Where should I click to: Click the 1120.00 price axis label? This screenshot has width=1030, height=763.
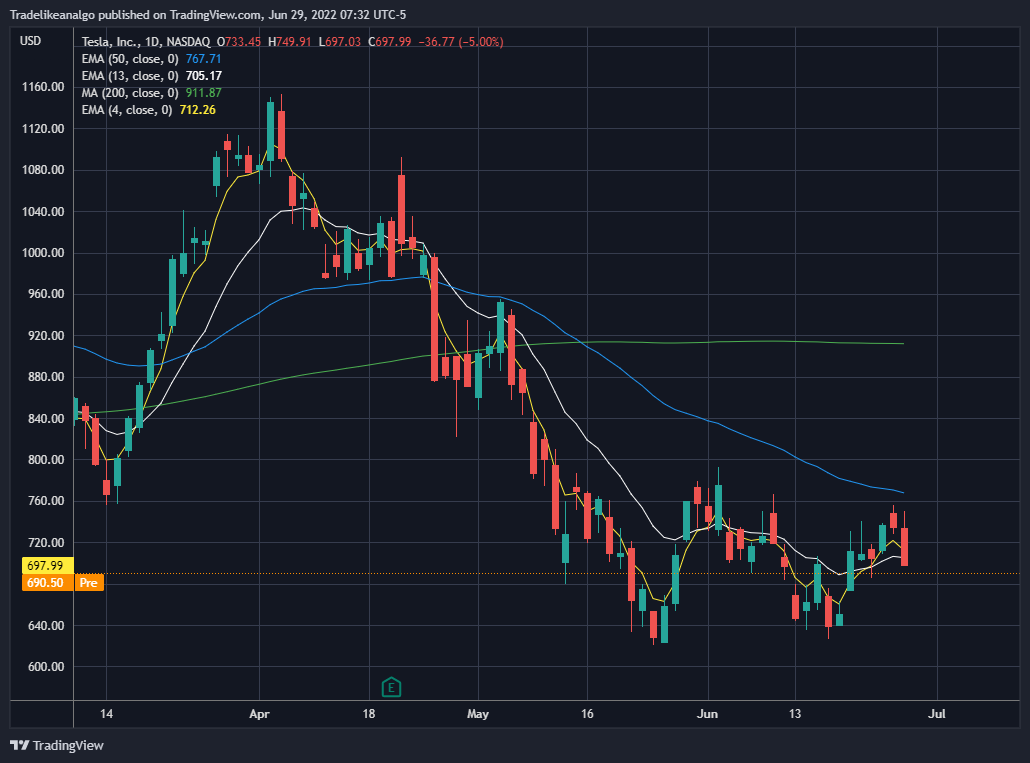click(x=43, y=129)
